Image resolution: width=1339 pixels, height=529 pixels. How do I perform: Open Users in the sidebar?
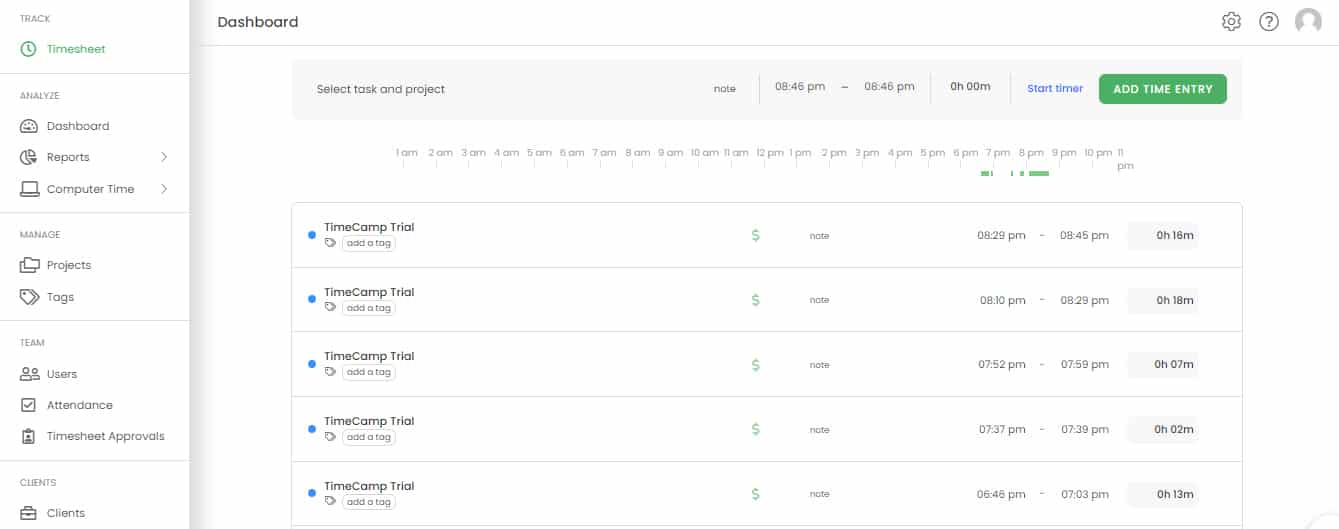pyautogui.click(x=62, y=374)
